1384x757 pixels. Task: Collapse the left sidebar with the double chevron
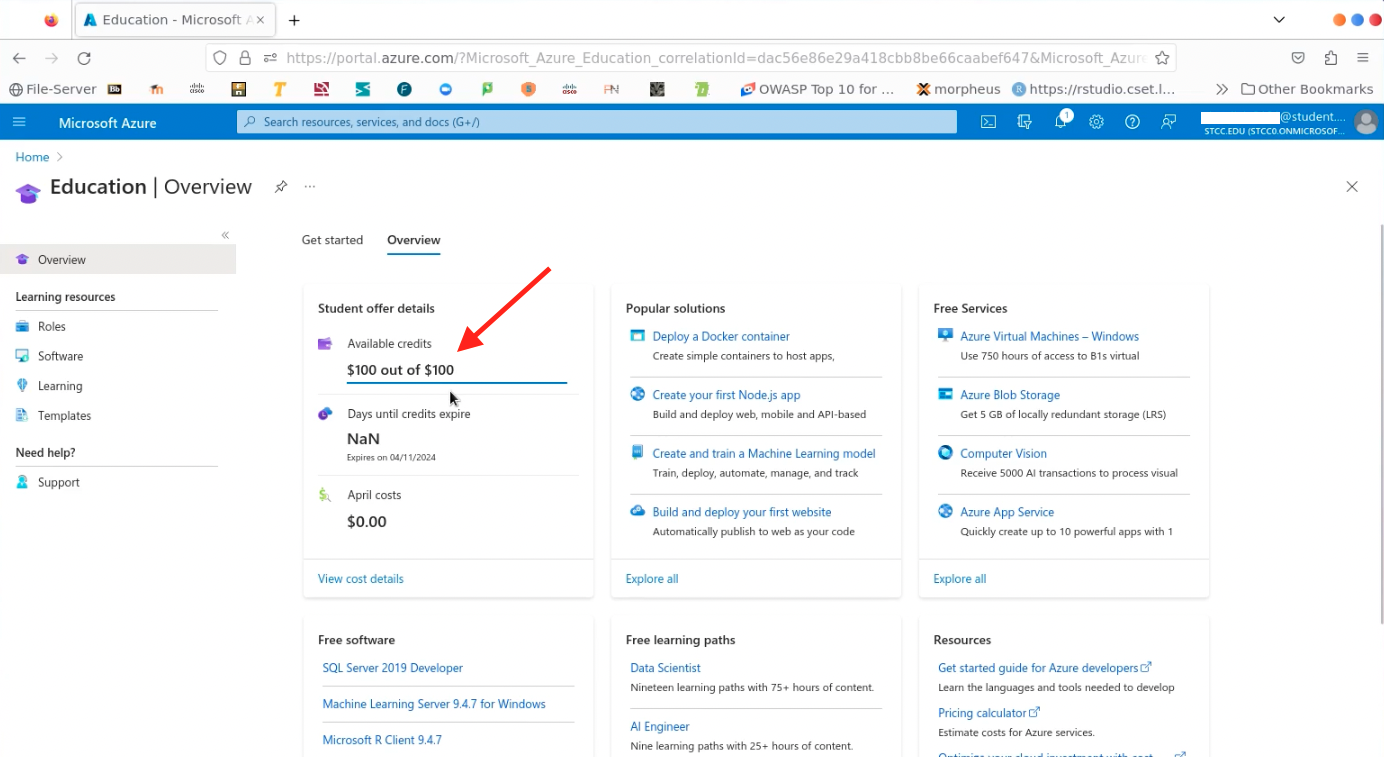pyautogui.click(x=225, y=235)
